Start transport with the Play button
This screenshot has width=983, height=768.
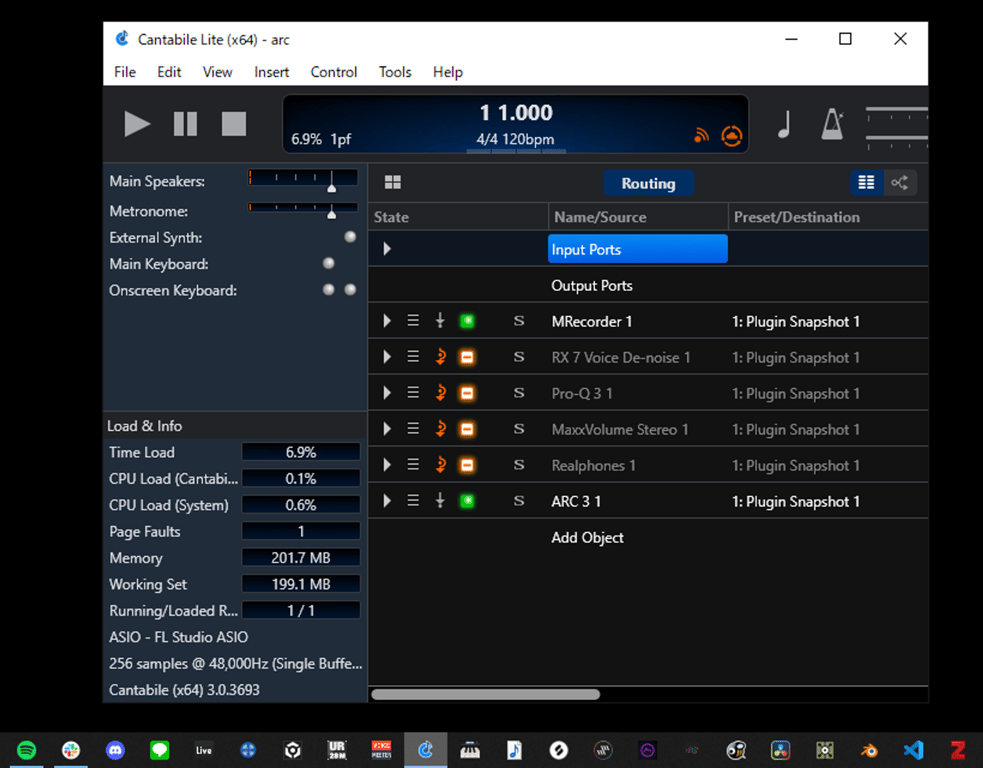coord(137,124)
